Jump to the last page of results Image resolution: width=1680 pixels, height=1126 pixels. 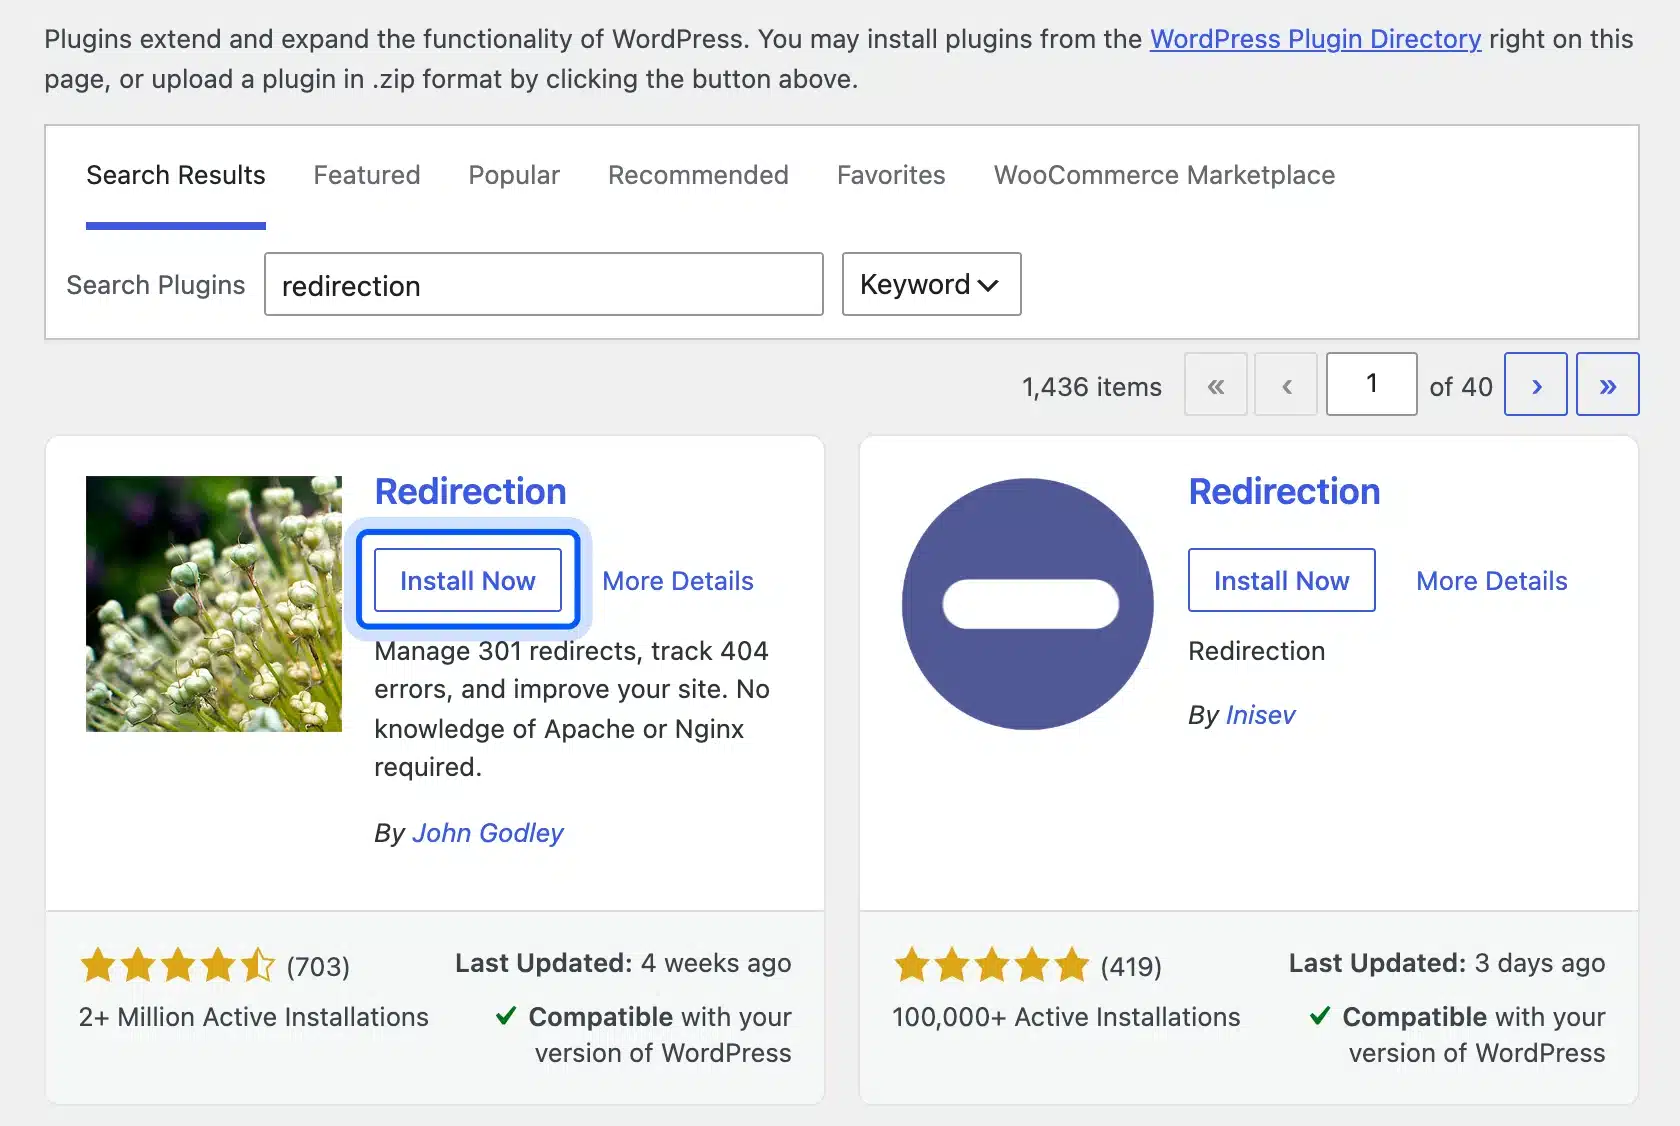[x=1608, y=384]
